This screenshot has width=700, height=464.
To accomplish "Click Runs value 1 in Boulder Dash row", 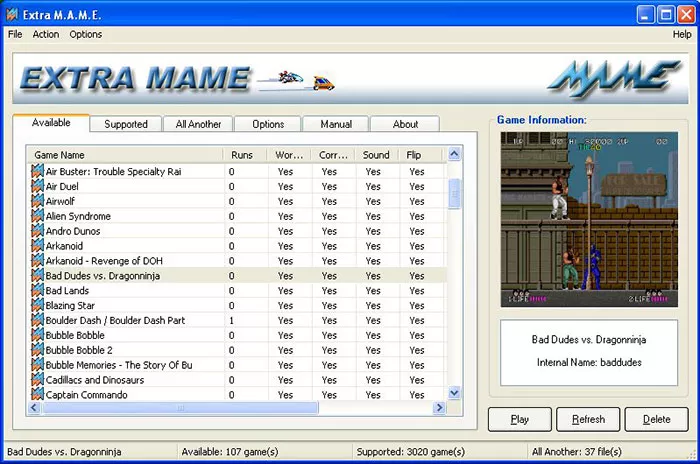I will coord(231,320).
